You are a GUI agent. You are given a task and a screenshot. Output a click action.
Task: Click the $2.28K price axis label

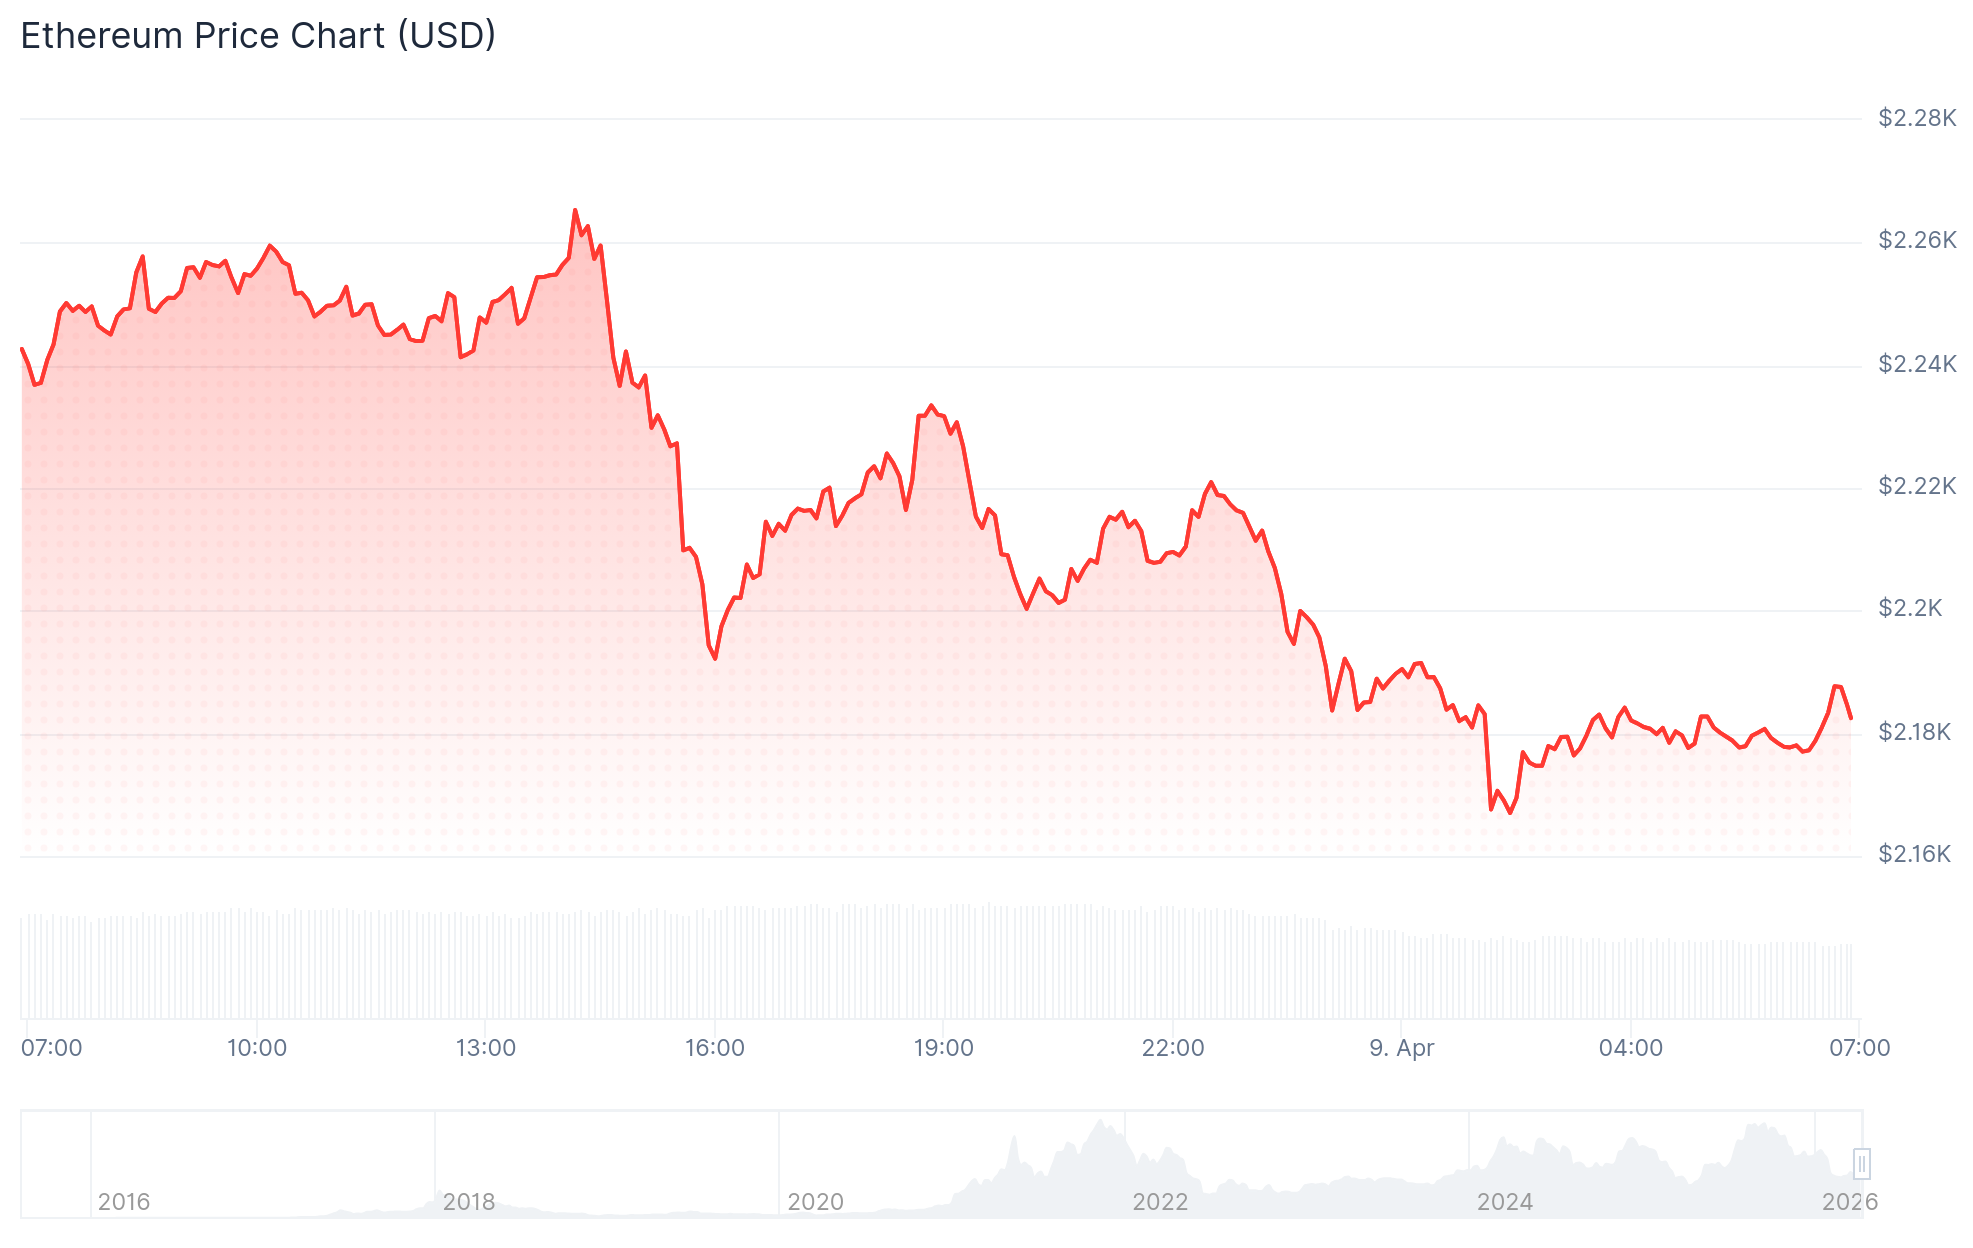click(1917, 118)
